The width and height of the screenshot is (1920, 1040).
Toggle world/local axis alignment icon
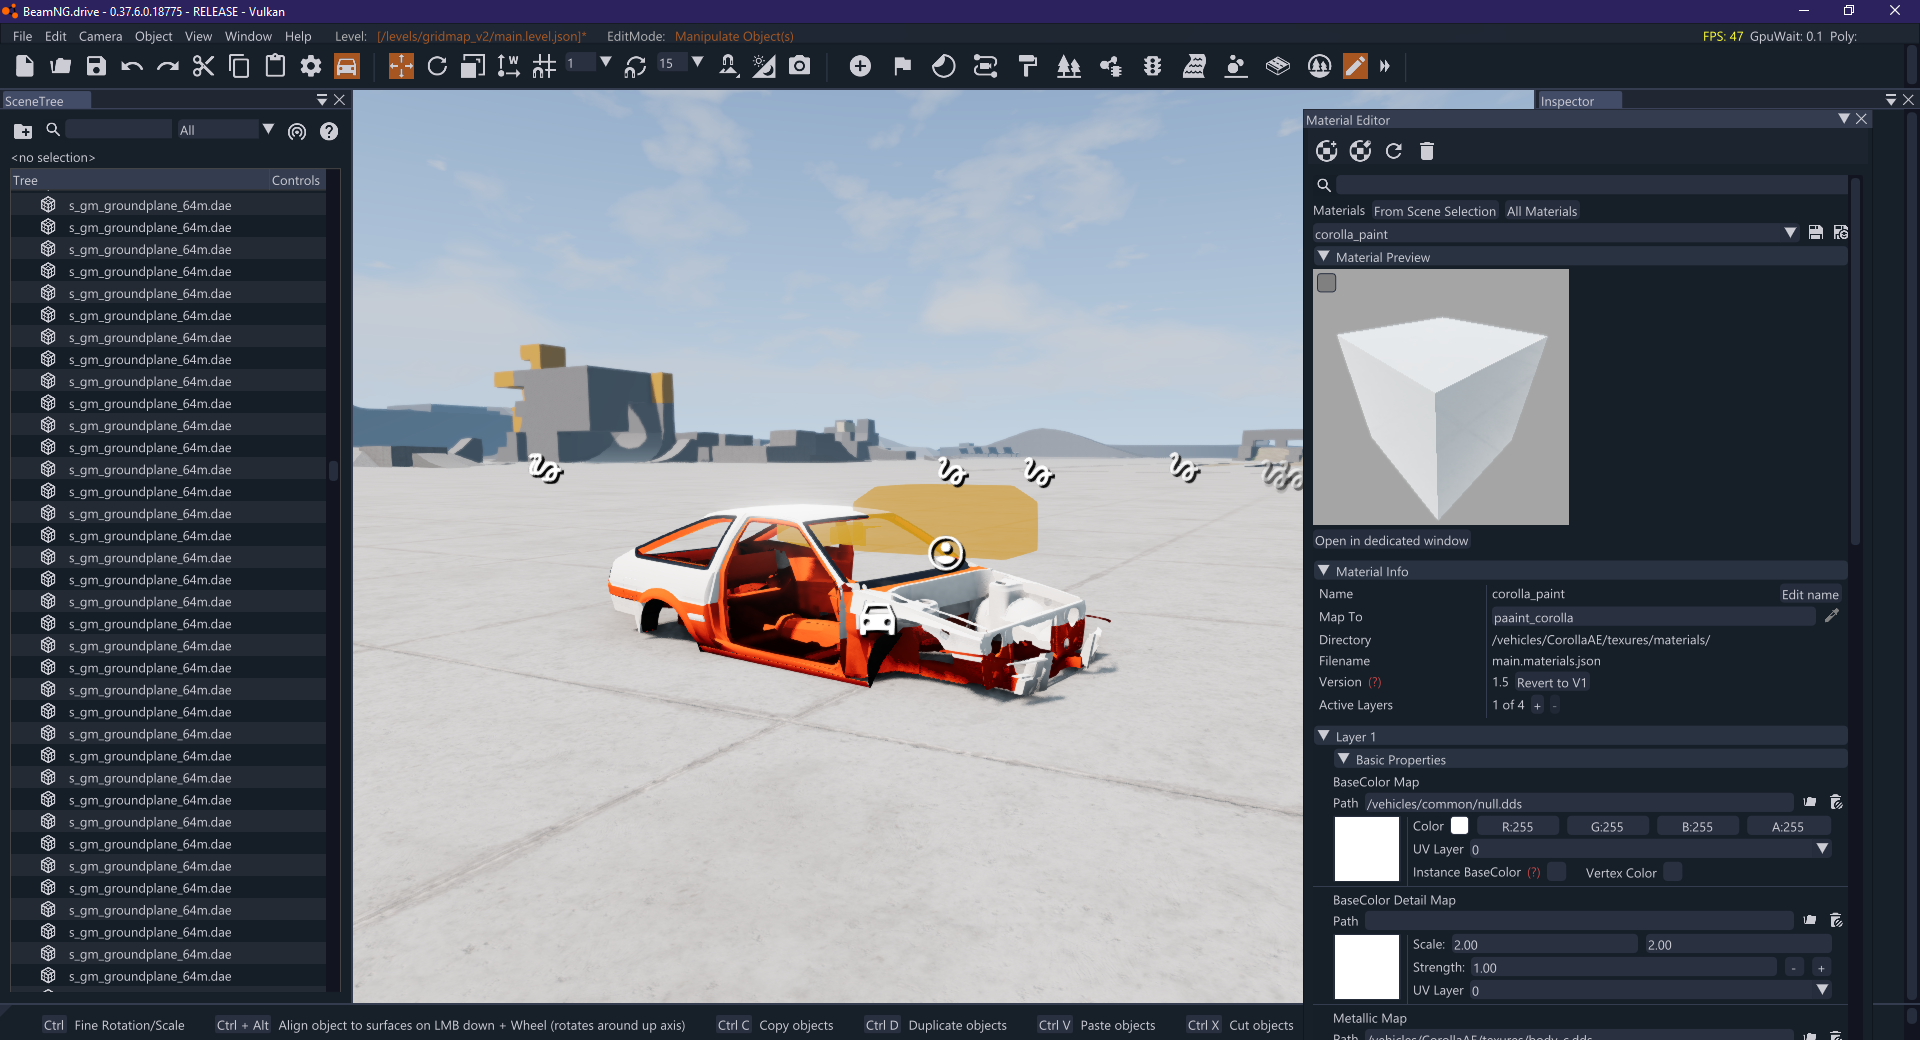pyautogui.click(x=509, y=66)
